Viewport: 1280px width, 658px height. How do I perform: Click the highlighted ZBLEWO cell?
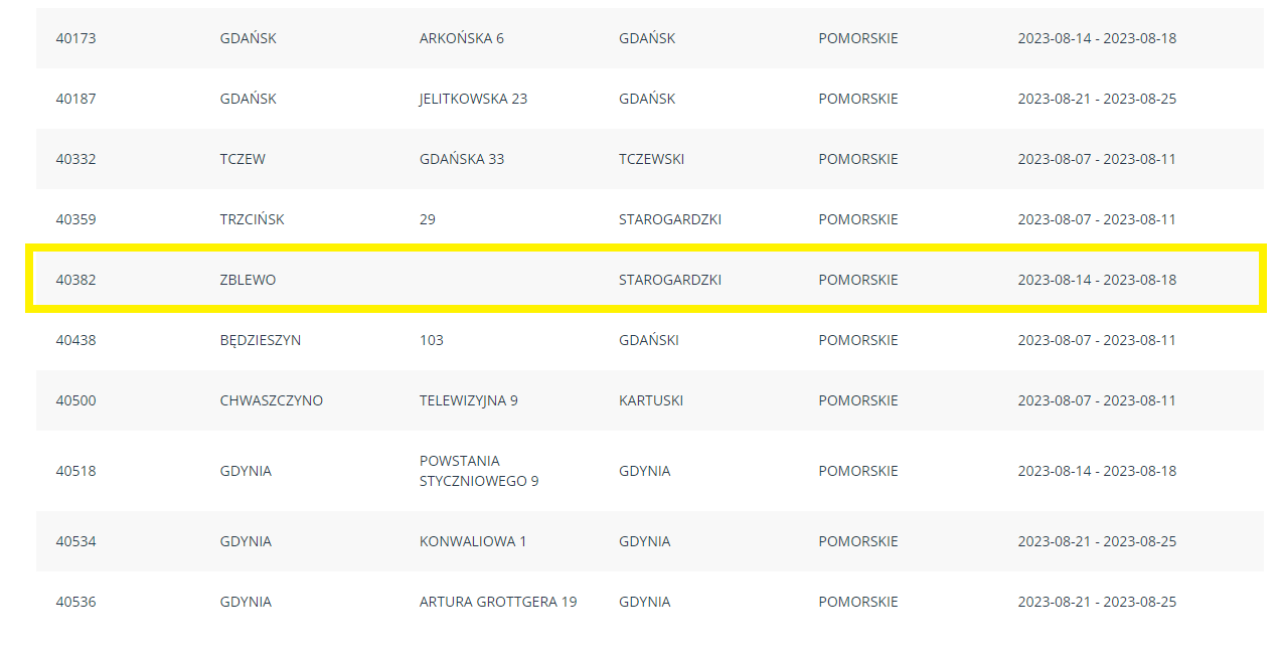(x=248, y=280)
